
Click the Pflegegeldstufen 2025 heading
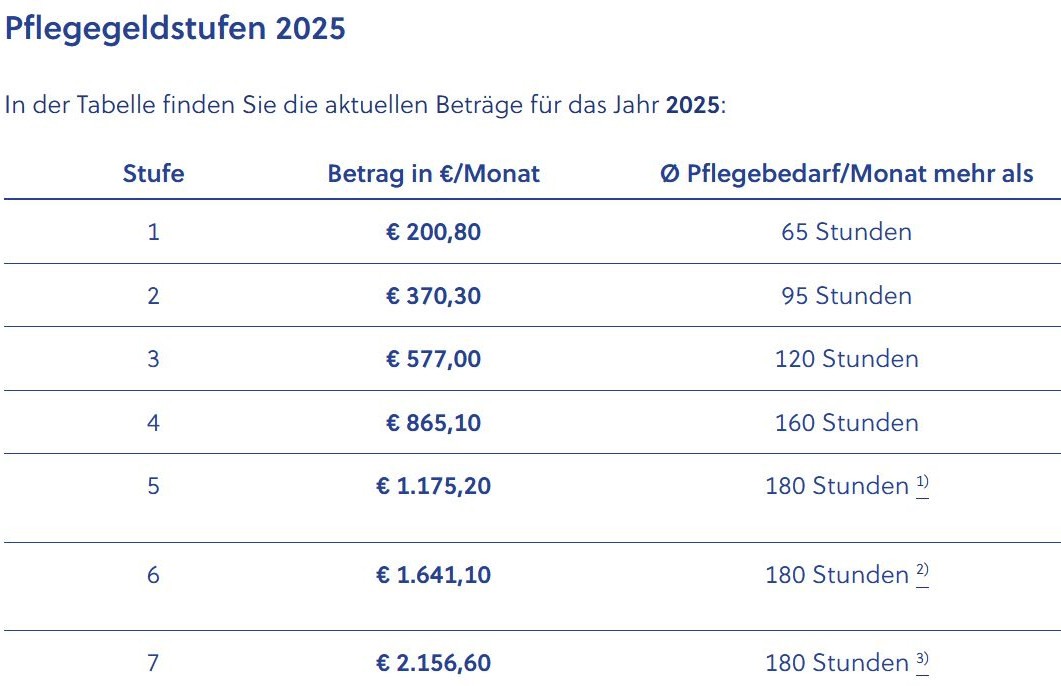[176, 29]
